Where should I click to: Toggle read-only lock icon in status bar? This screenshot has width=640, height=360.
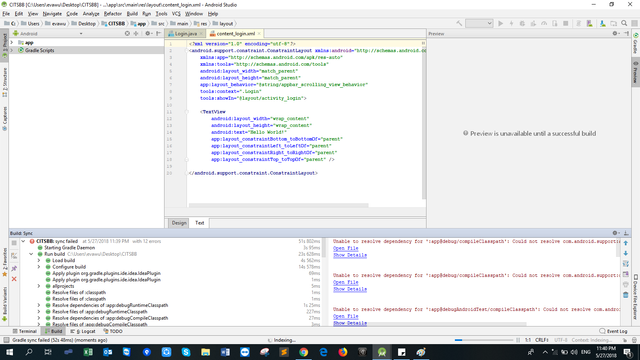pyautogui.click(x=625, y=340)
